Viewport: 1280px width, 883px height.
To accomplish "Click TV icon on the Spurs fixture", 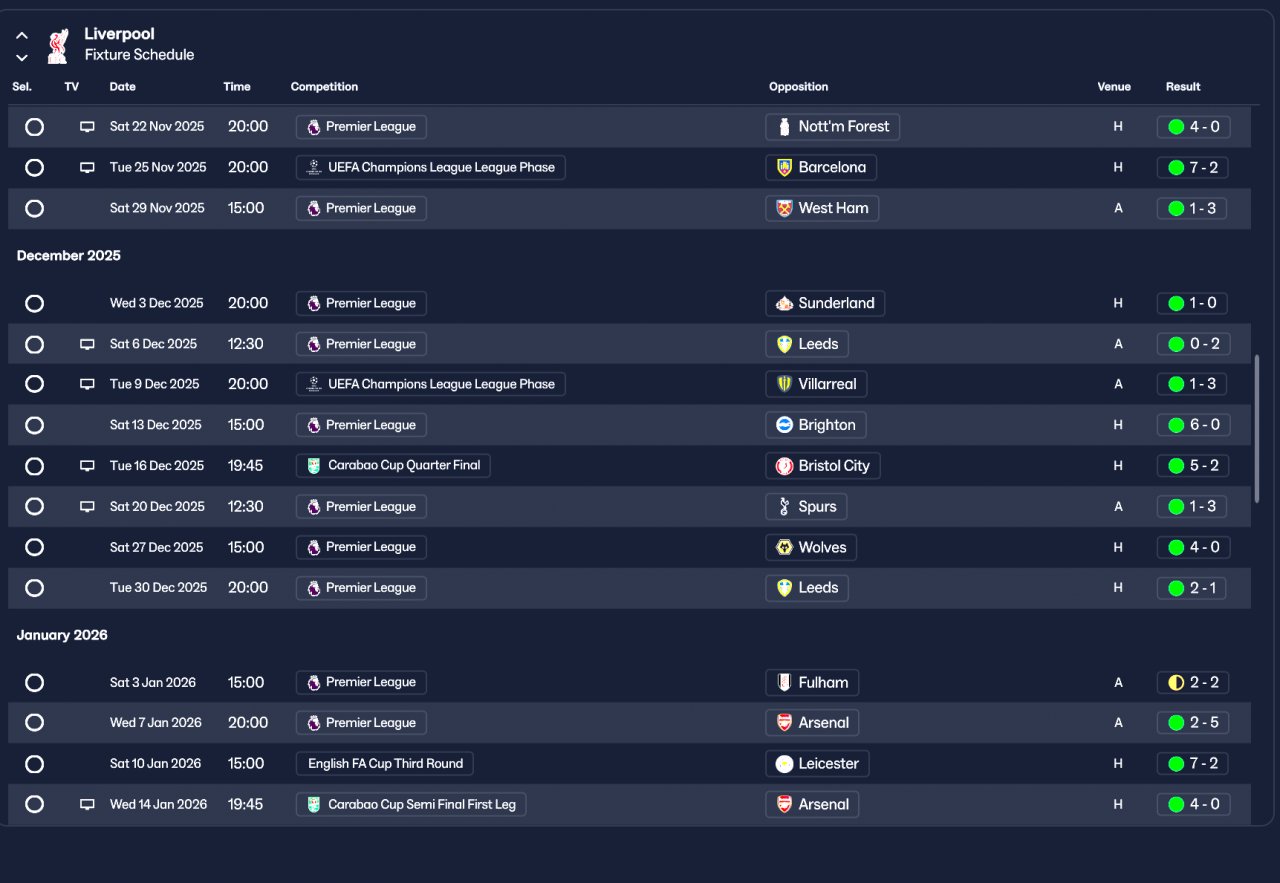I will coord(88,507).
